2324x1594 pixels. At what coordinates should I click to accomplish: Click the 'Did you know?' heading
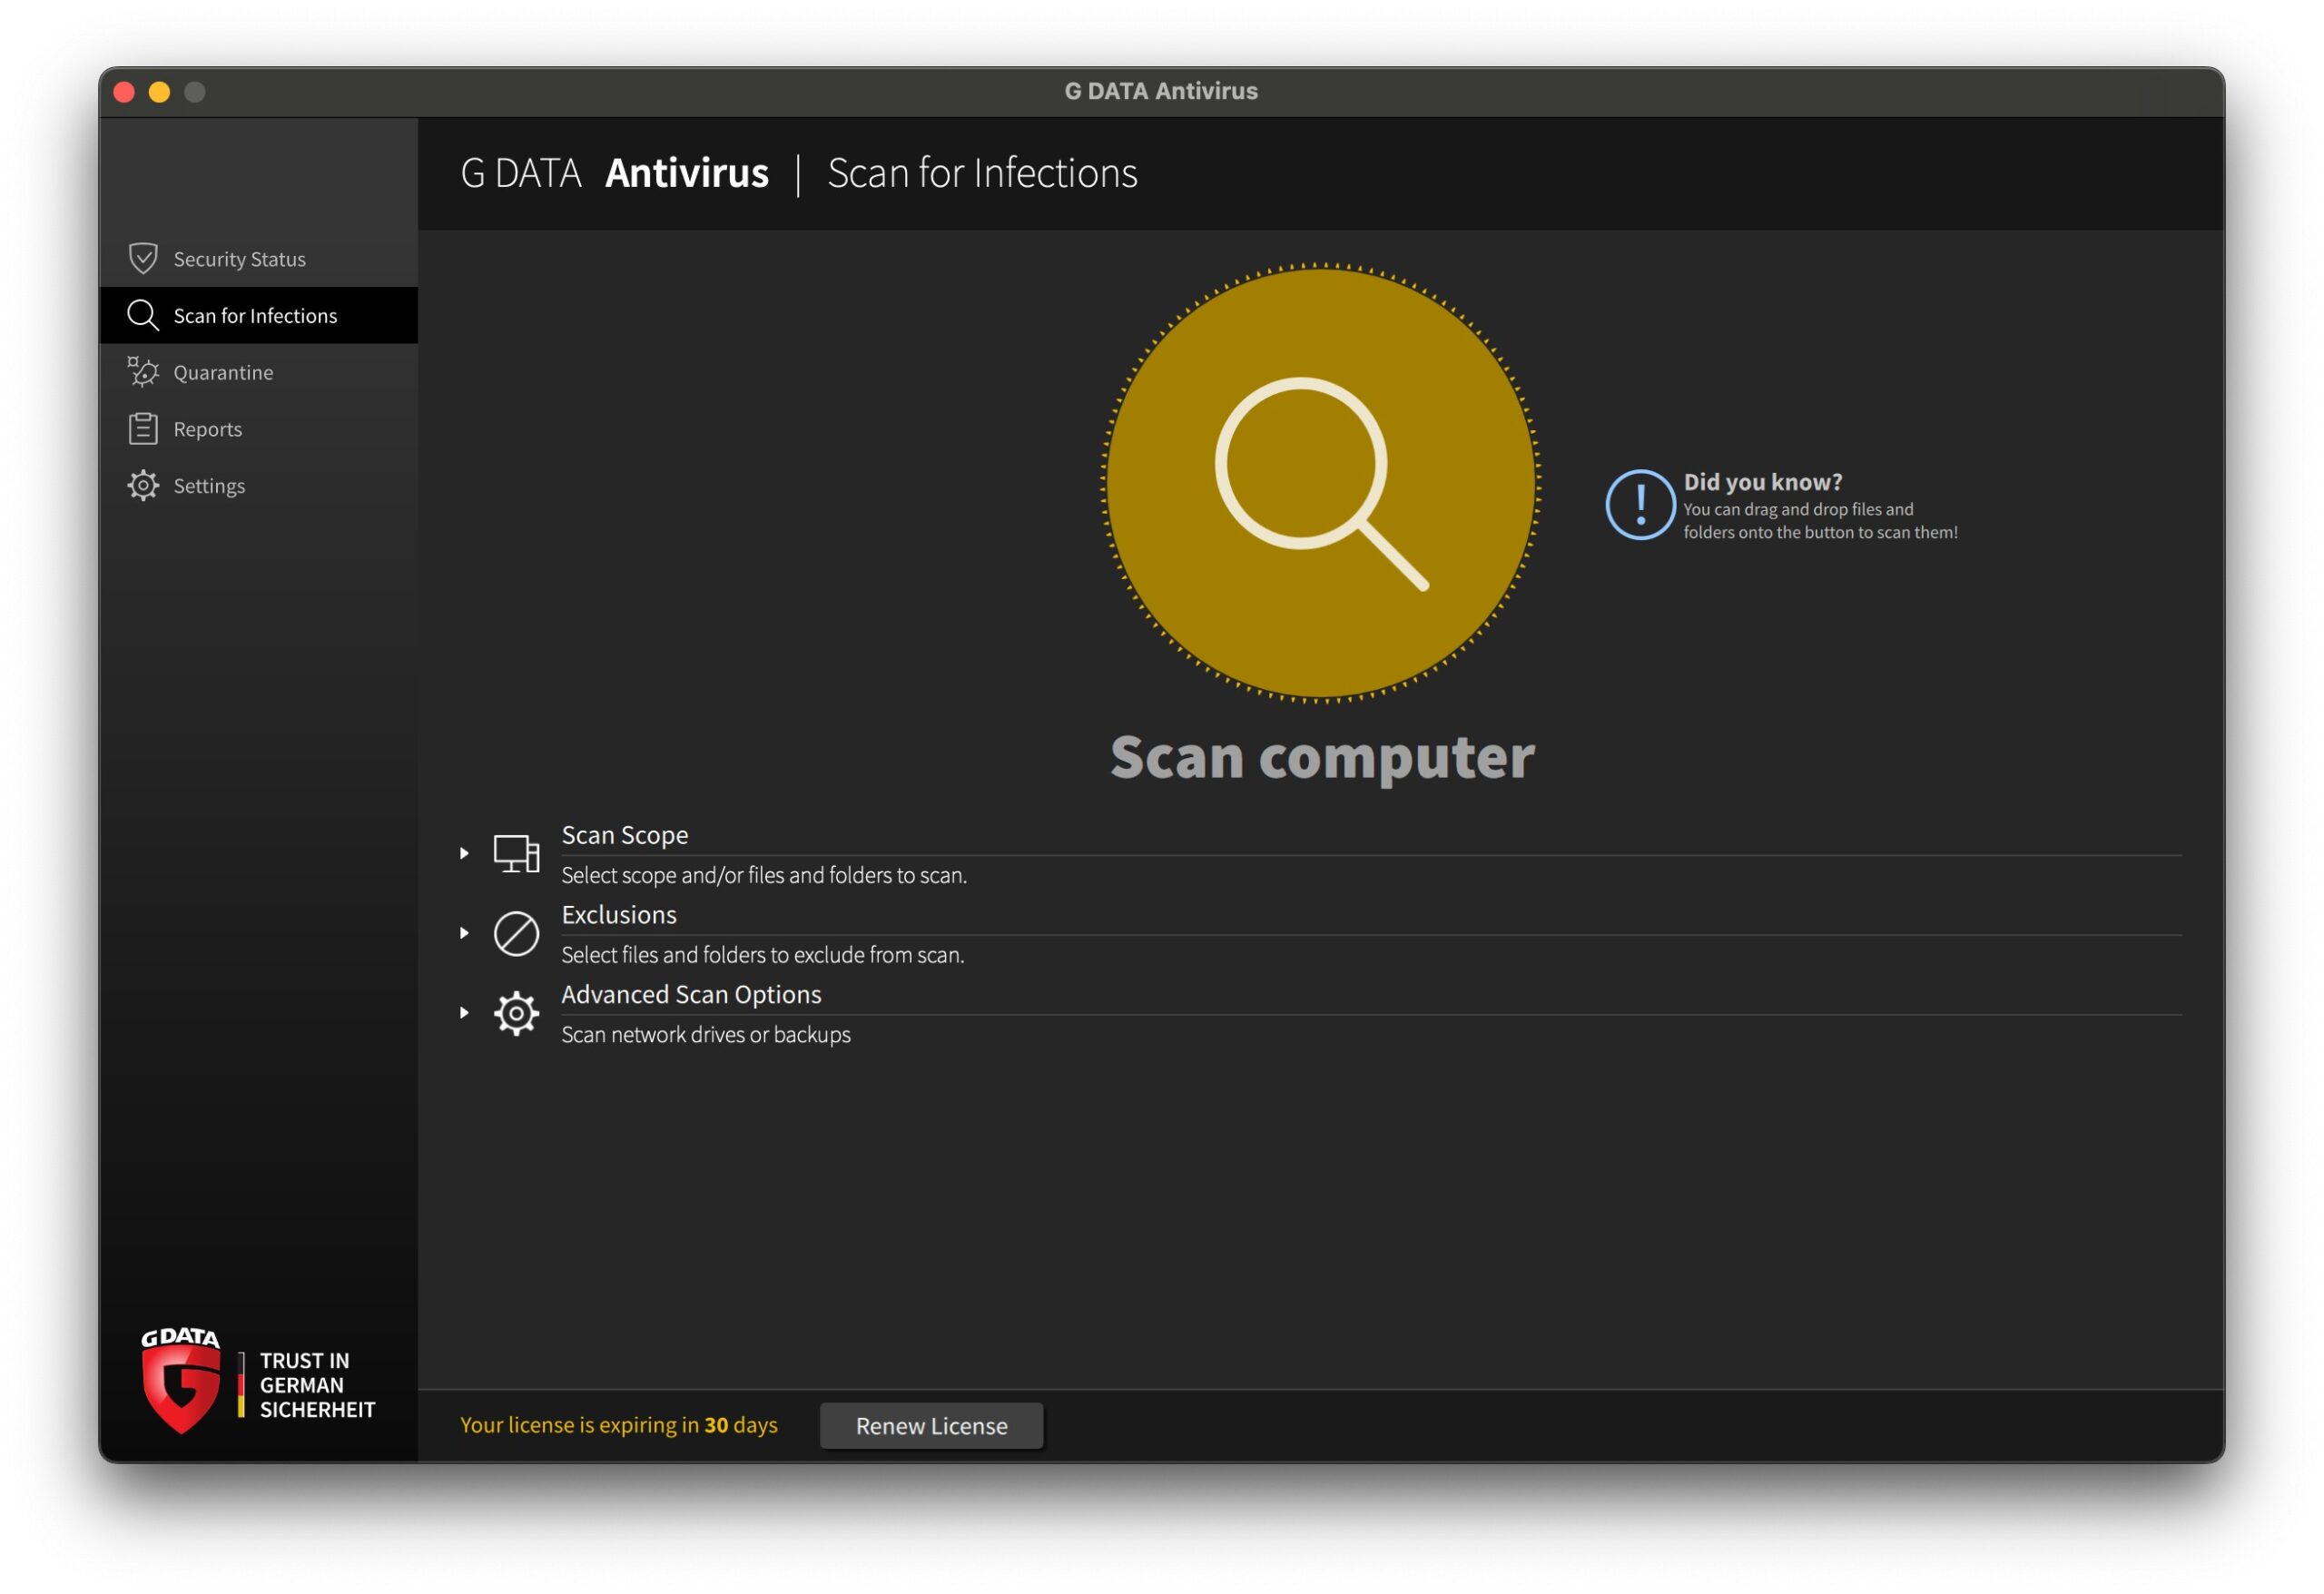pyautogui.click(x=1763, y=482)
